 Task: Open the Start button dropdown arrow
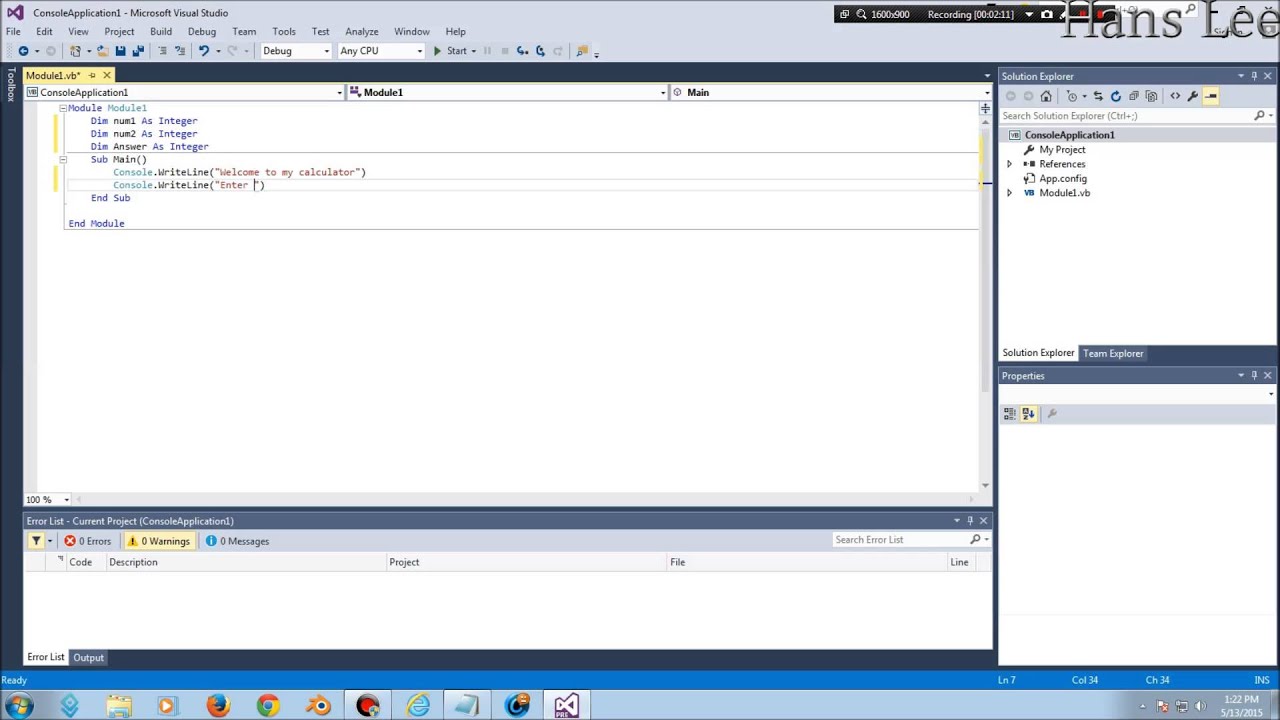click(x=474, y=51)
